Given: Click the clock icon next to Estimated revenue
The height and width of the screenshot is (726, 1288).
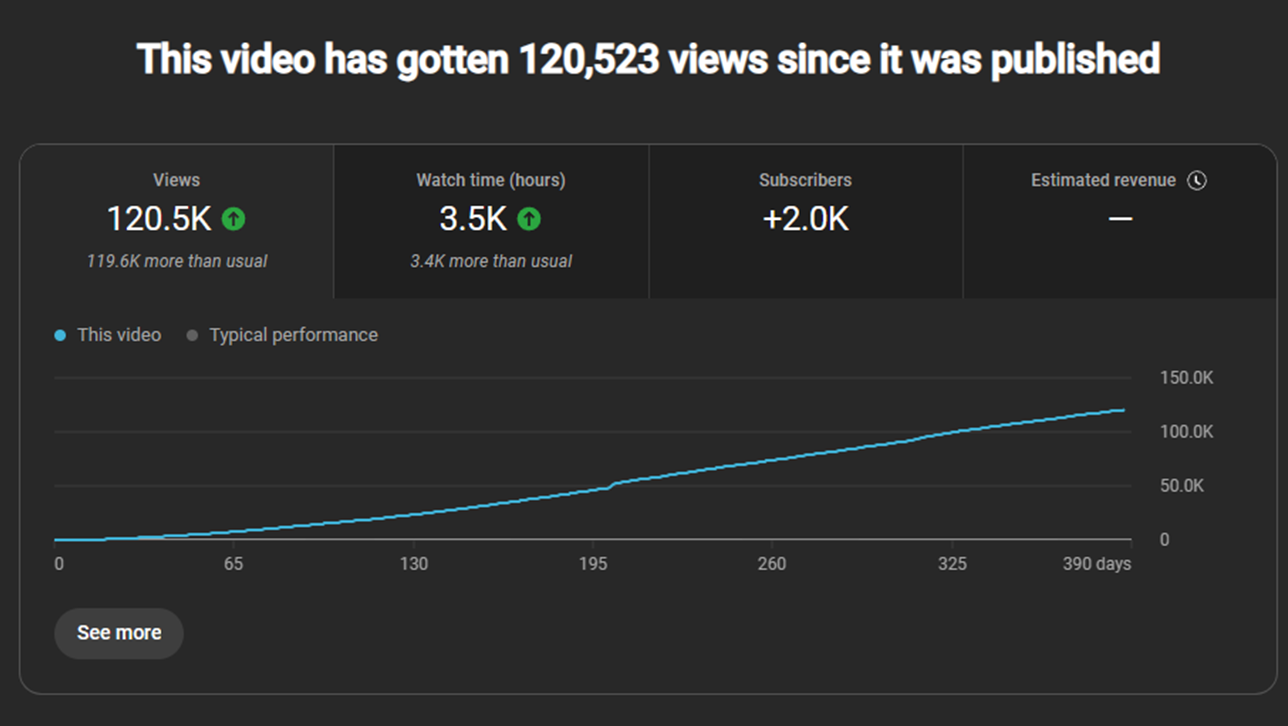Looking at the screenshot, I should [x=1197, y=181].
